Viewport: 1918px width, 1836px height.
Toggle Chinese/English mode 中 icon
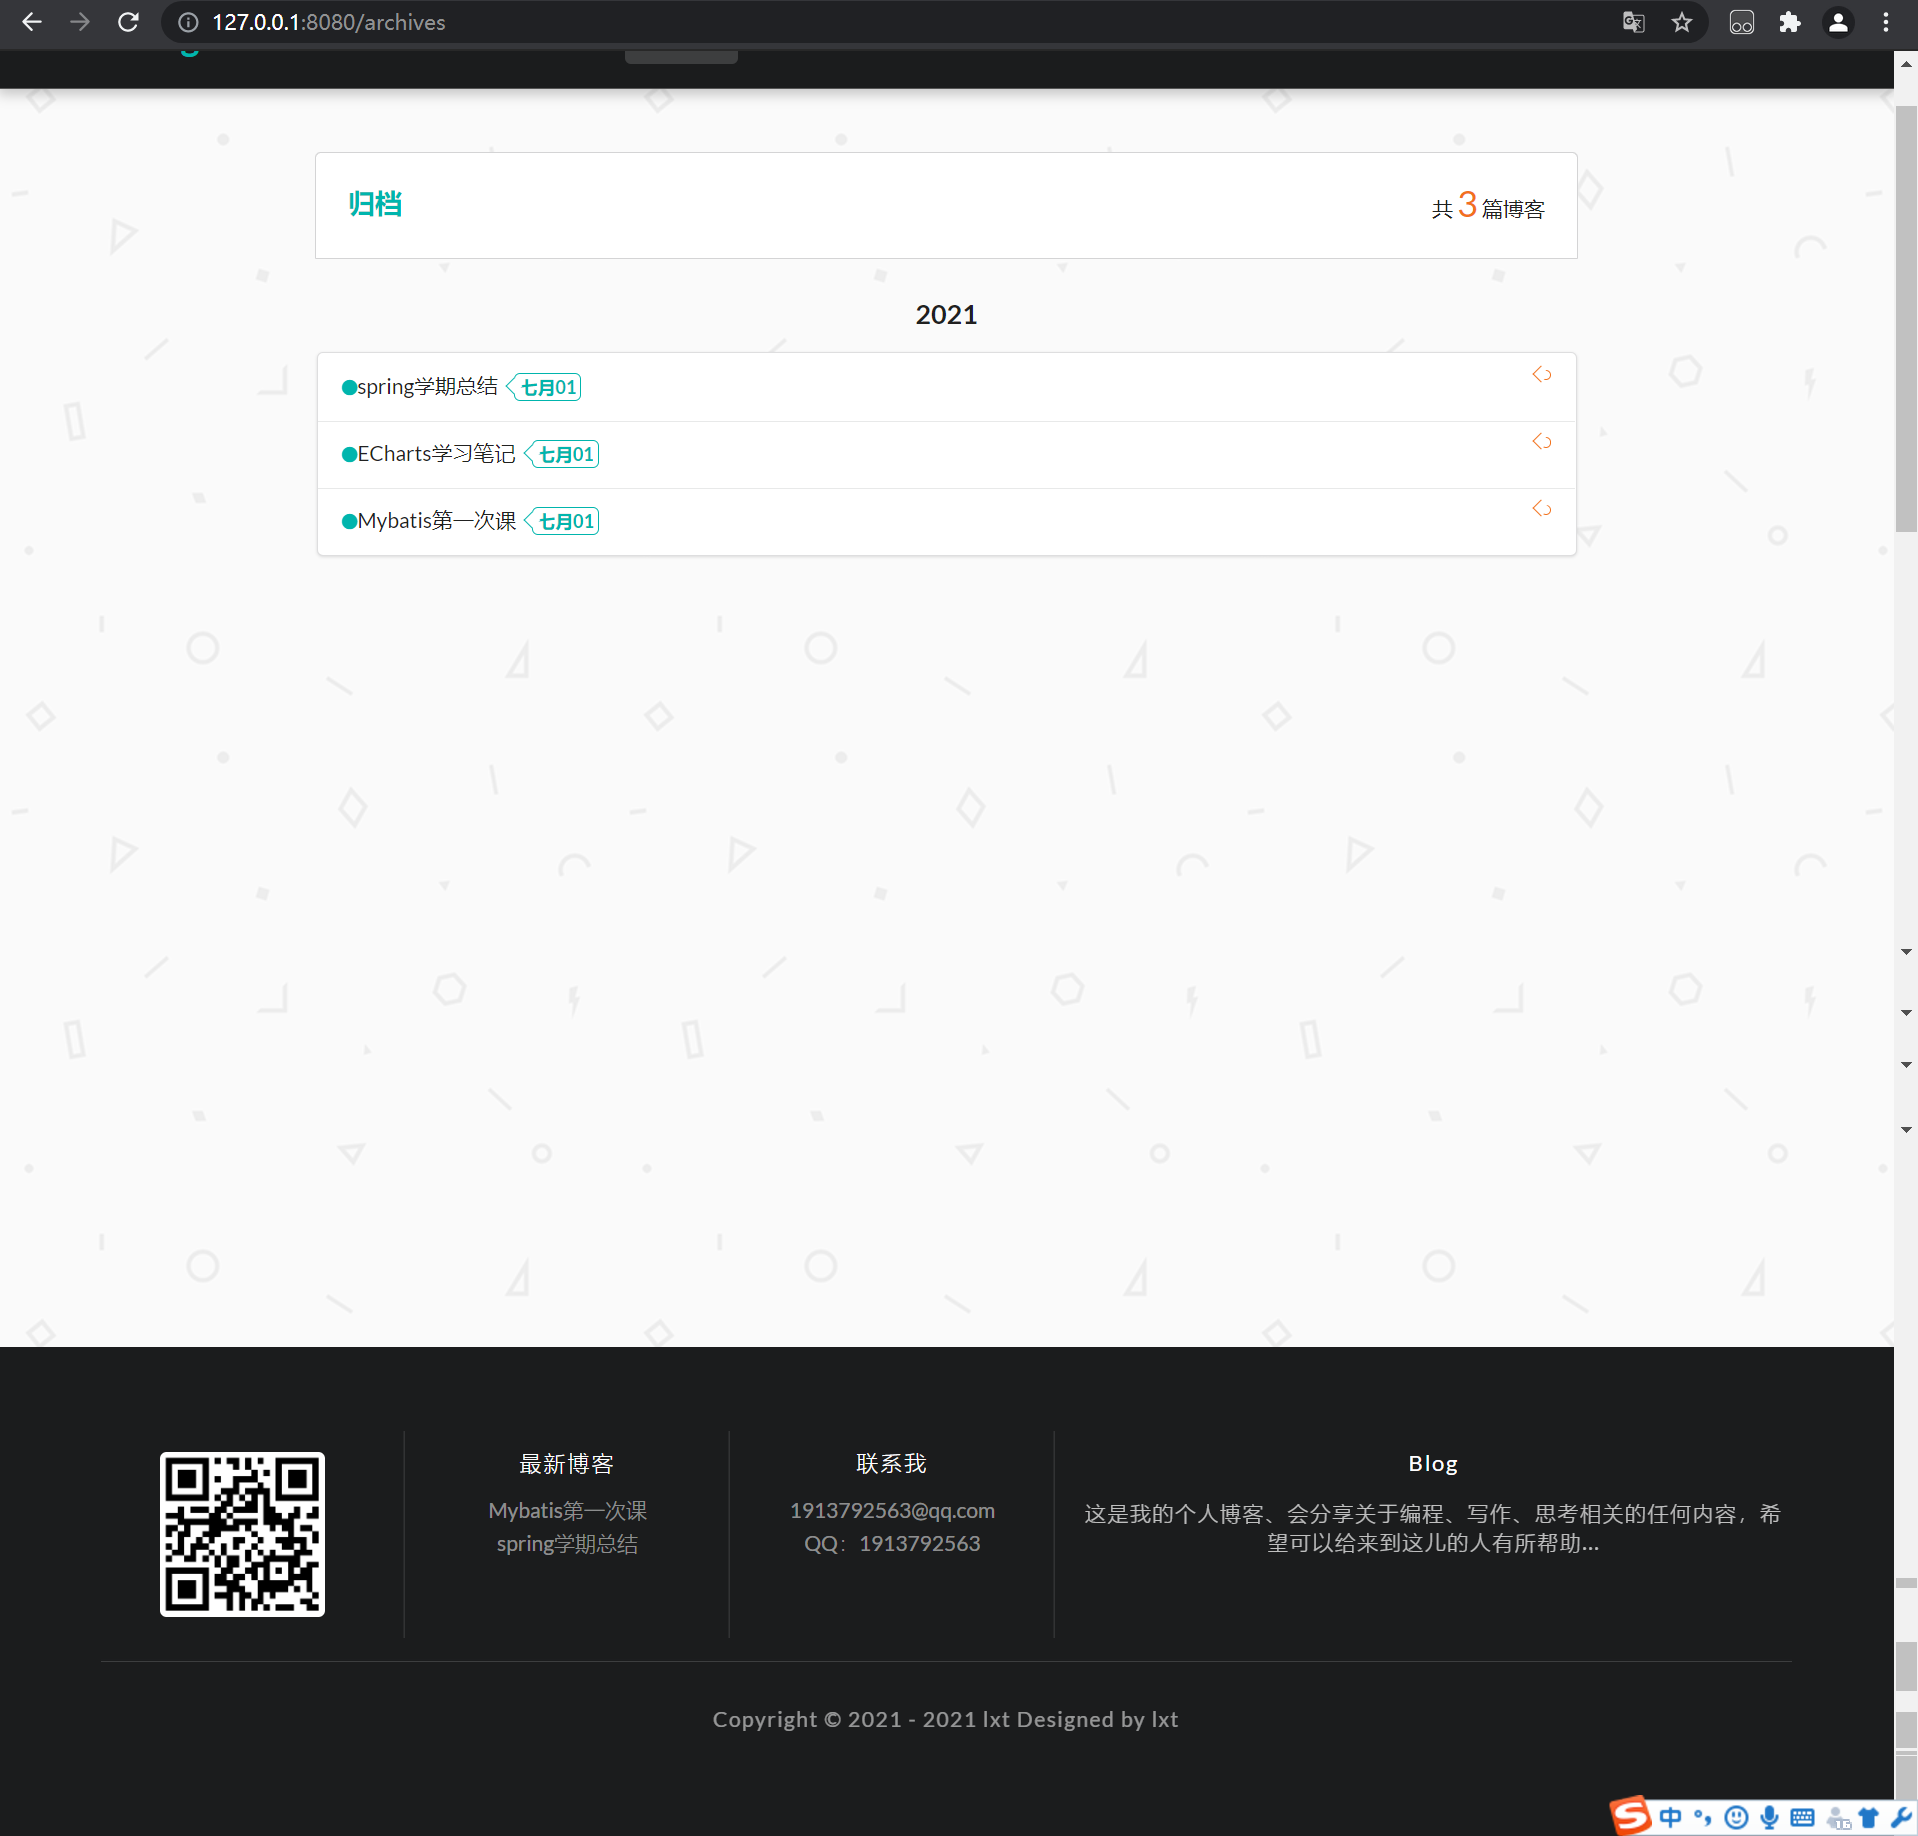pos(1670,1817)
